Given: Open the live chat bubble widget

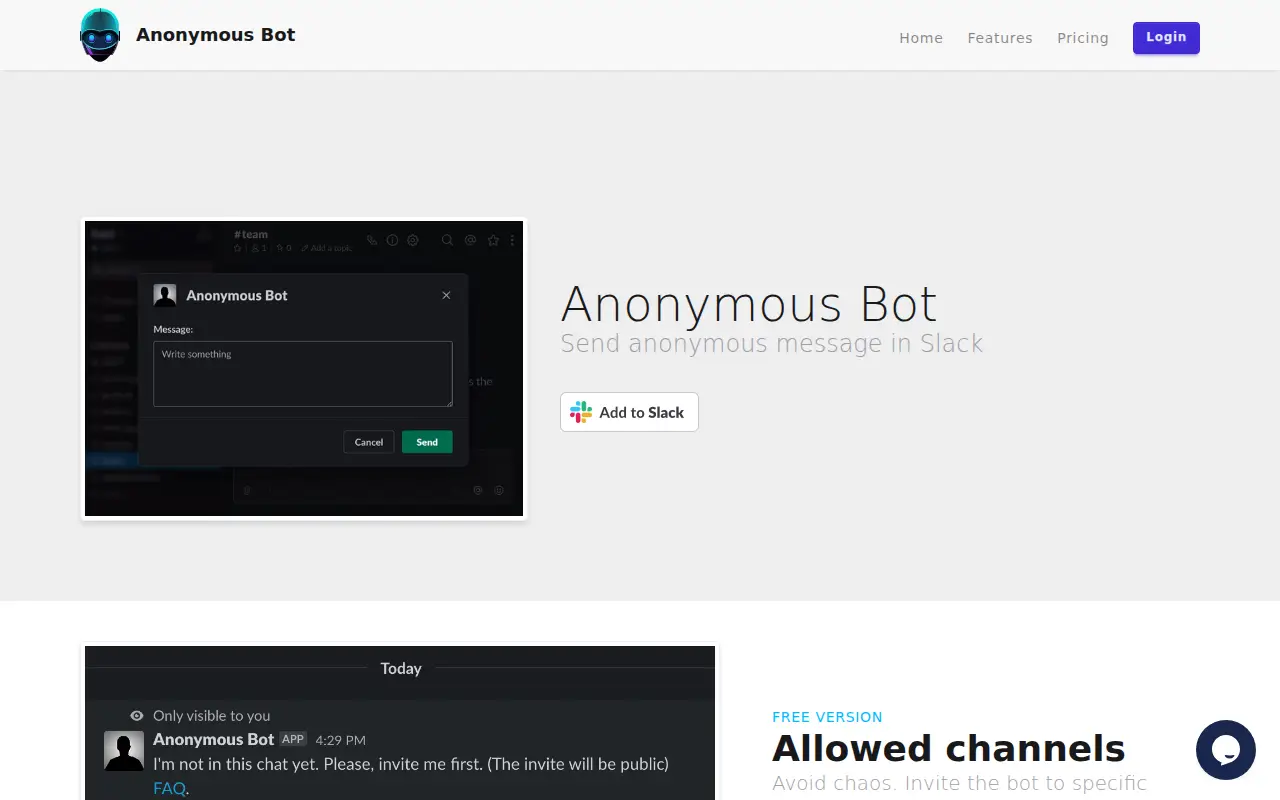Looking at the screenshot, I should tap(1226, 750).
